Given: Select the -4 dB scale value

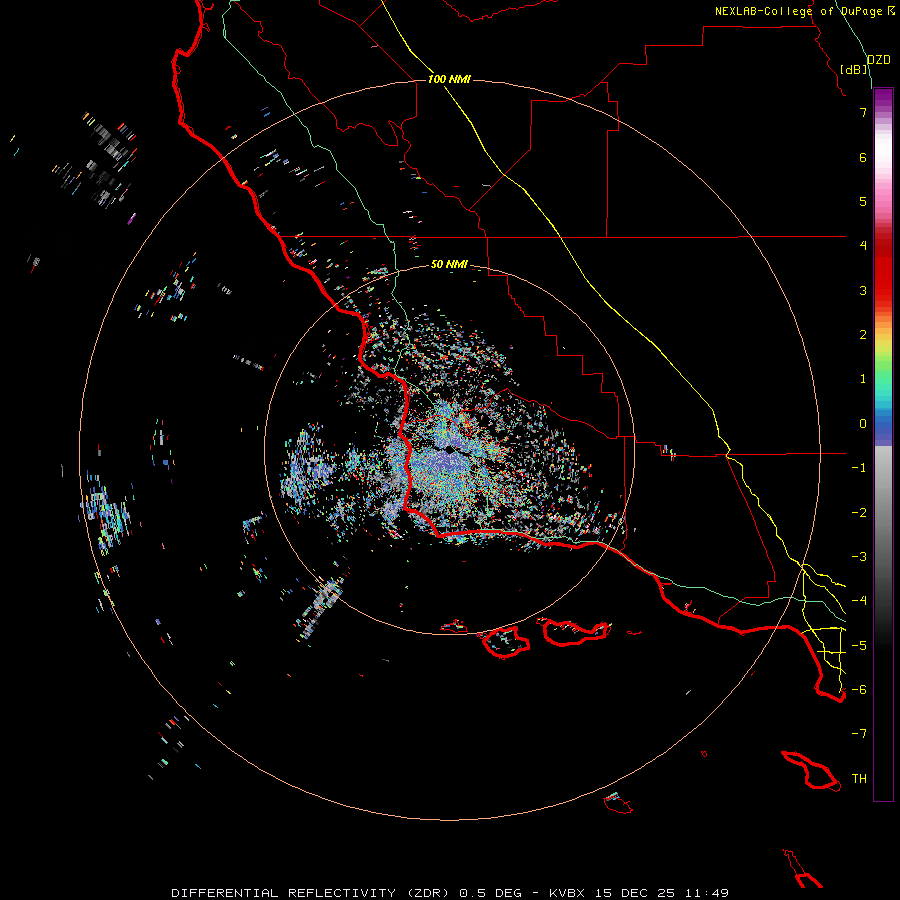Looking at the screenshot, I should coord(859,601).
